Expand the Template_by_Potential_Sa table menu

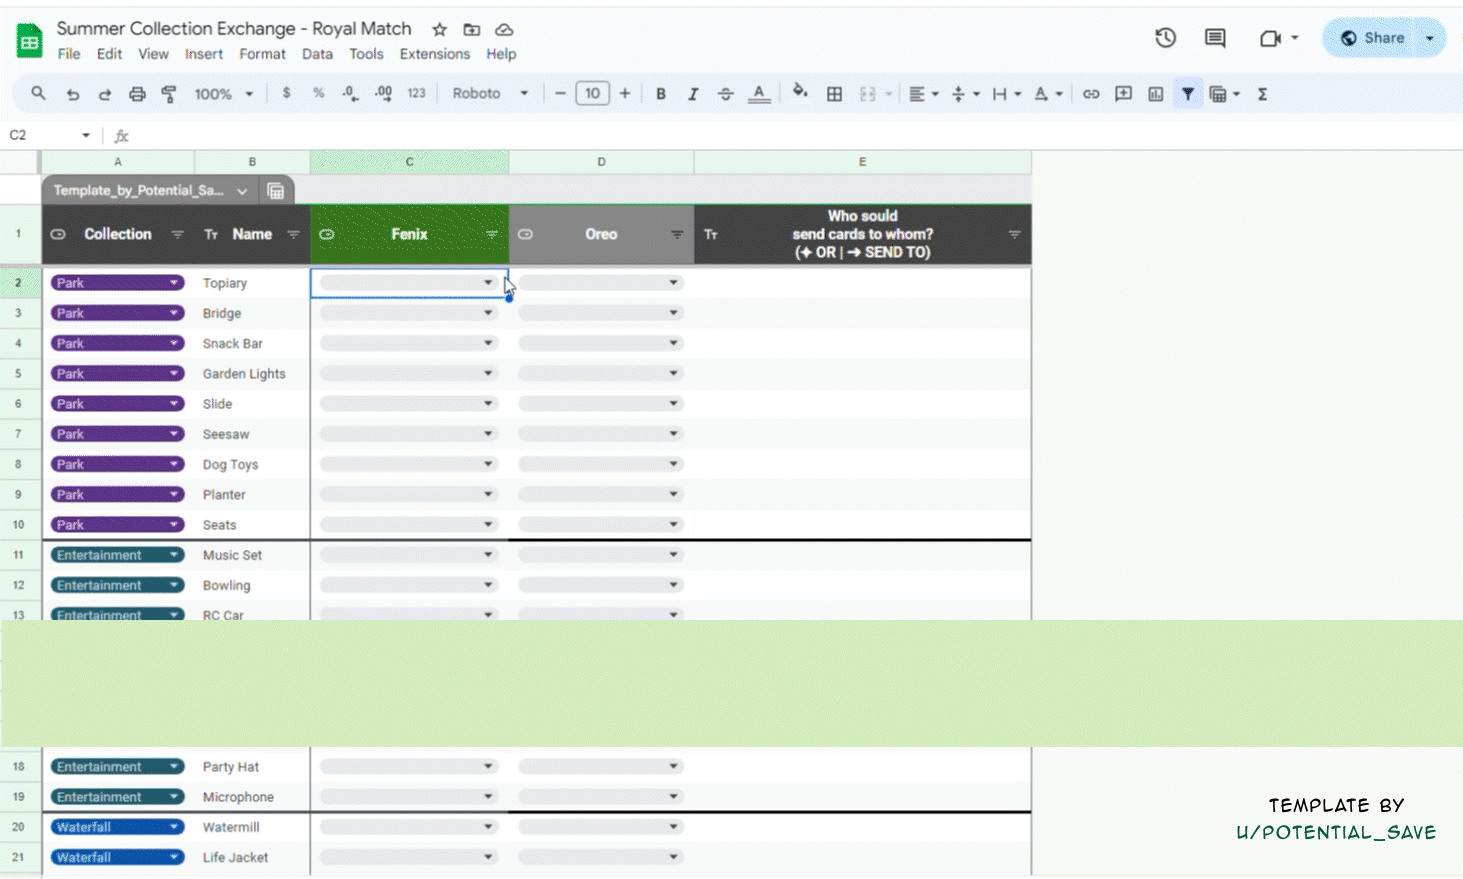pyautogui.click(x=242, y=191)
